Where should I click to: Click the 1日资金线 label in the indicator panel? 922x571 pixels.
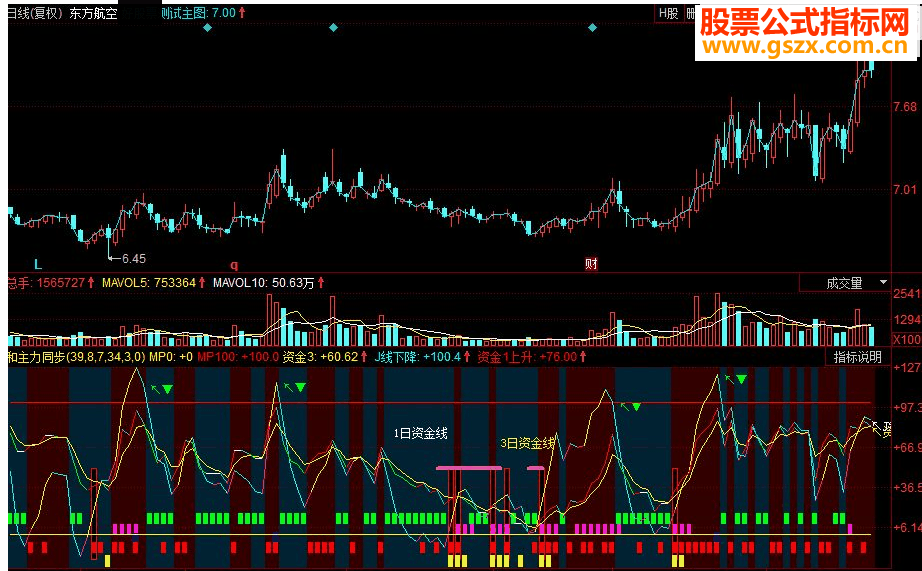coord(420,433)
